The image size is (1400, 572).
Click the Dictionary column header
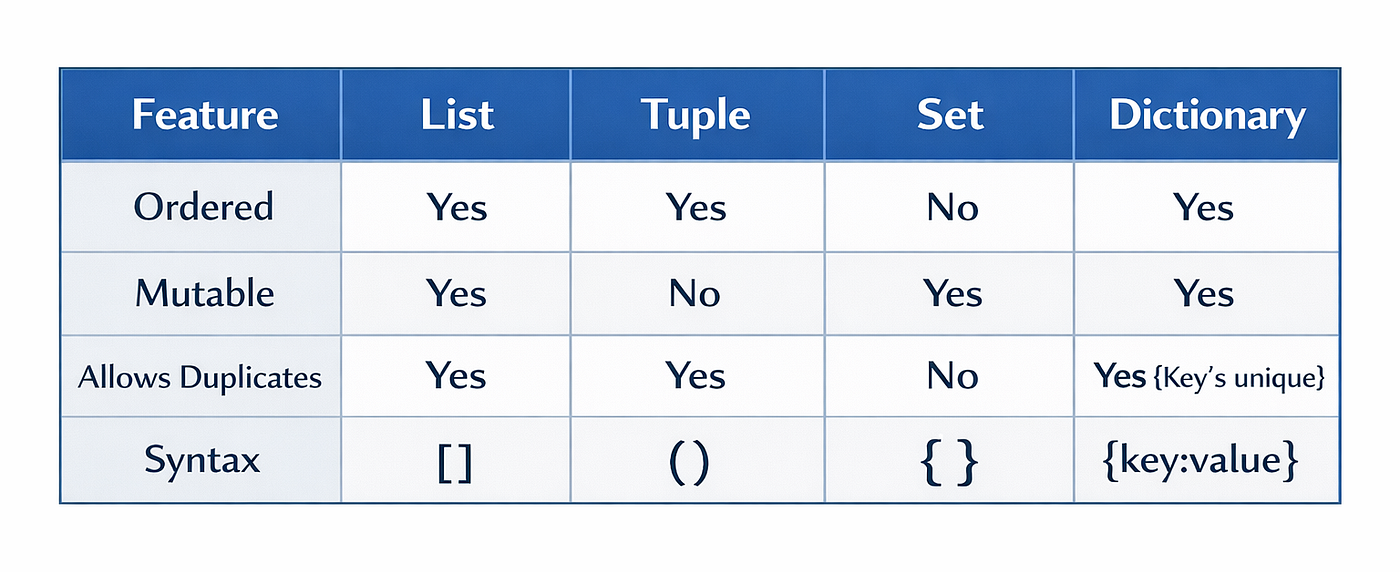1207,116
